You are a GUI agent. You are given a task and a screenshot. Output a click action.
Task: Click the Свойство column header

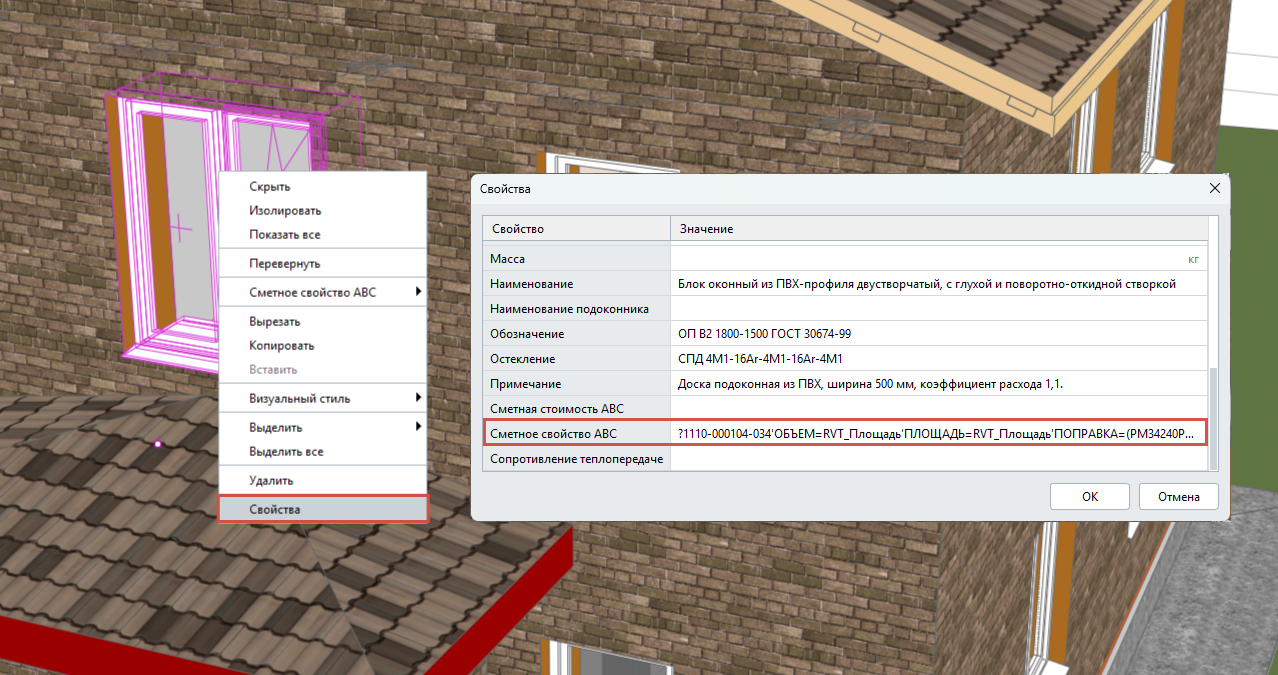576,229
